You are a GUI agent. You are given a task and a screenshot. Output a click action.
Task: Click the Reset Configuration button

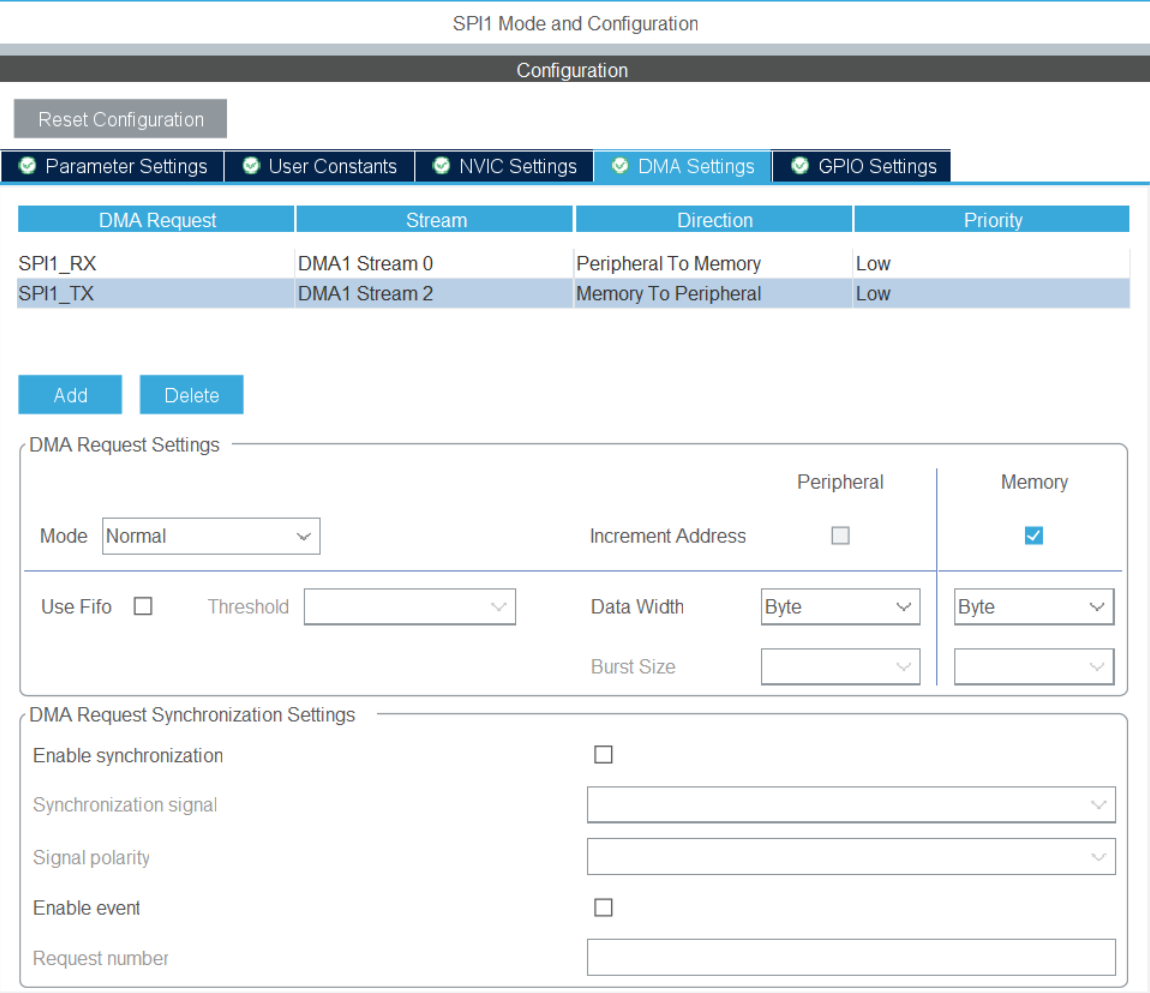click(x=120, y=119)
